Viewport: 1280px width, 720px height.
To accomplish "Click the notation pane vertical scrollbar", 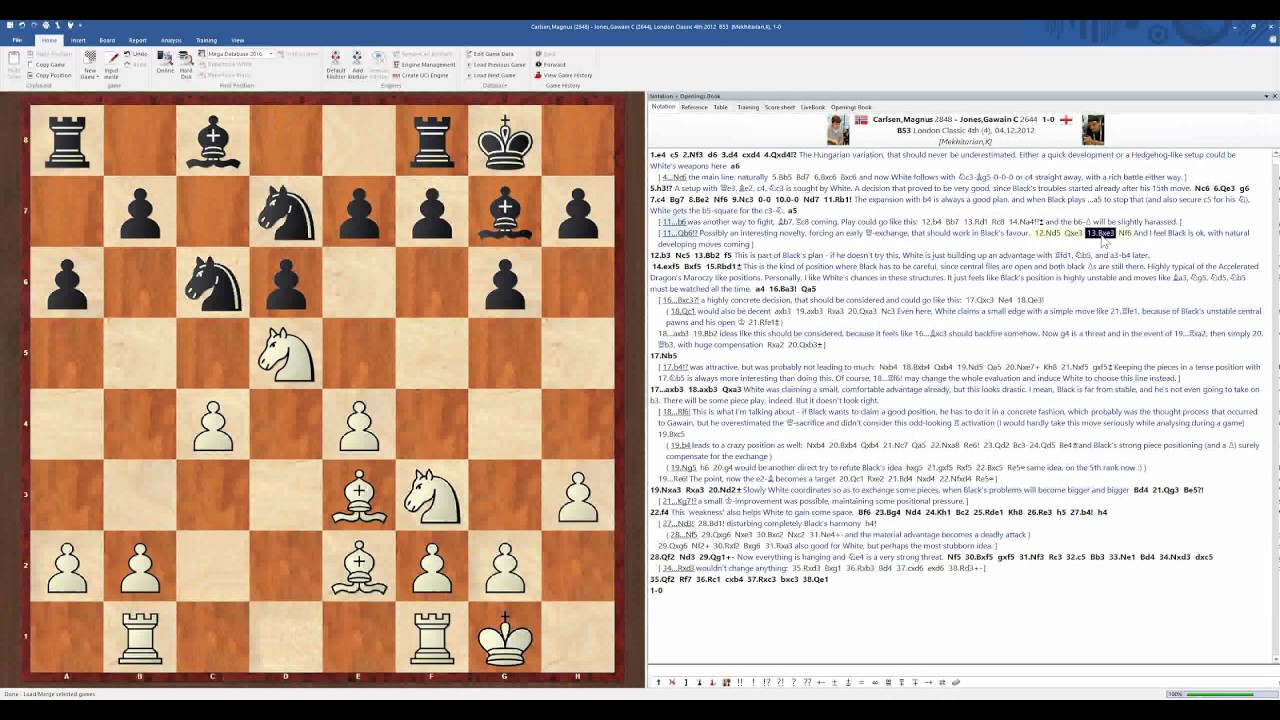I will (x=1275, y=405).
